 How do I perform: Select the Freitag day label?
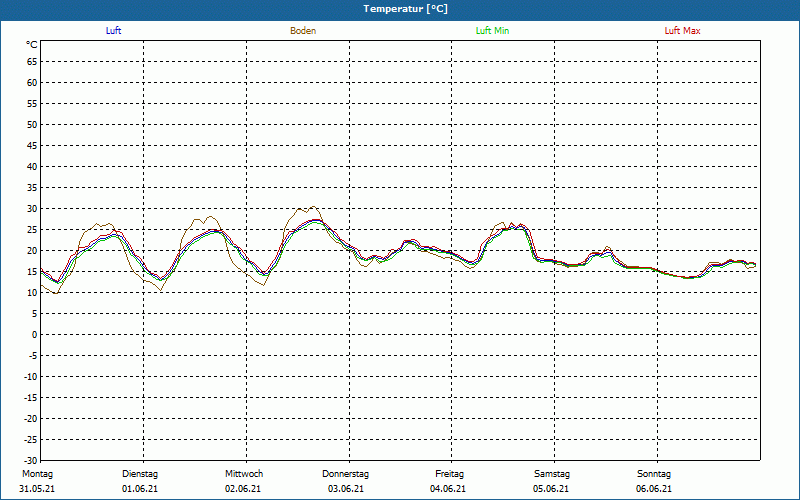coord(449,474)
